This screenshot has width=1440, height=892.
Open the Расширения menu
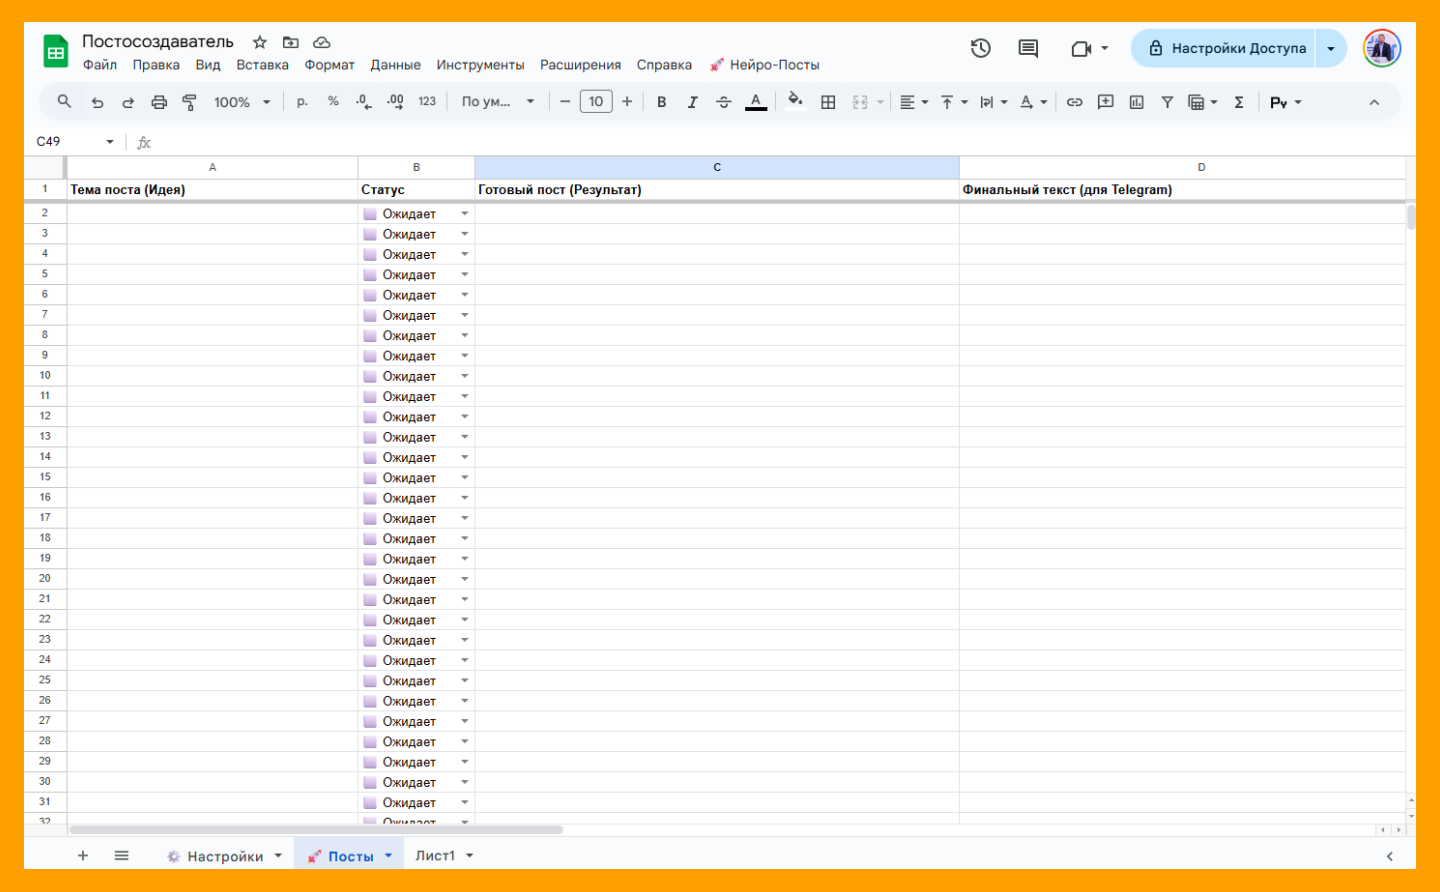coord(580,65)
